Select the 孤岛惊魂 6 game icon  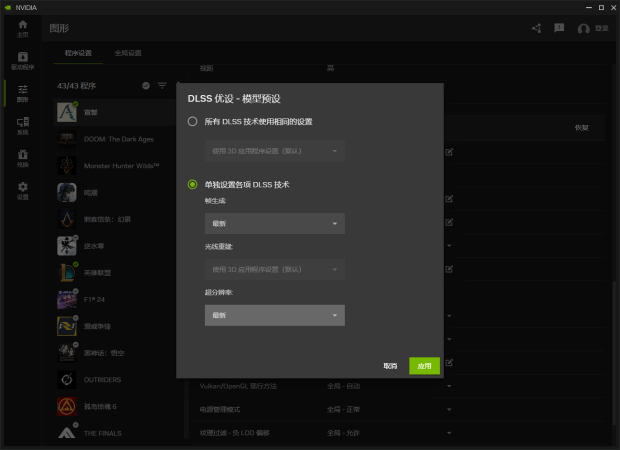[67, 407]
